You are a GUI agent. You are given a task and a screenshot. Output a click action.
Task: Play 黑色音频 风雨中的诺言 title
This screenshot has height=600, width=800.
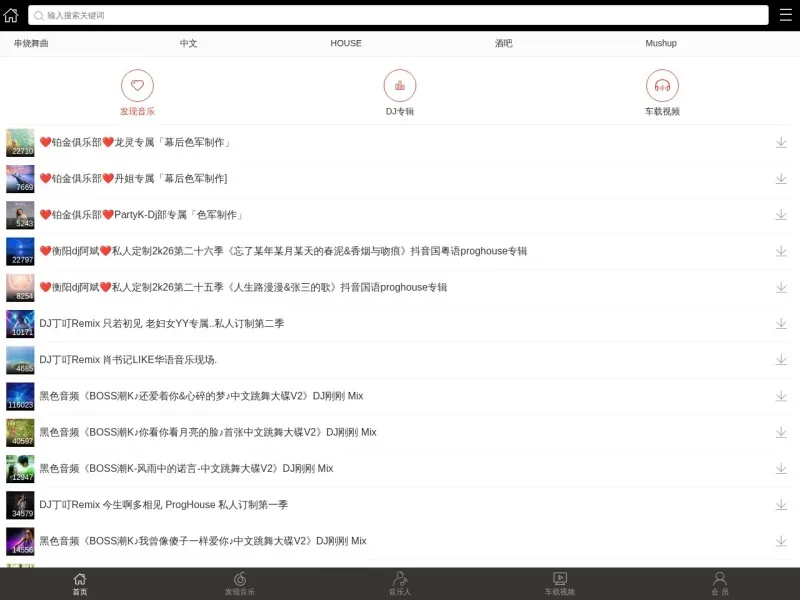pyautogui.click(x=186, y=468)
